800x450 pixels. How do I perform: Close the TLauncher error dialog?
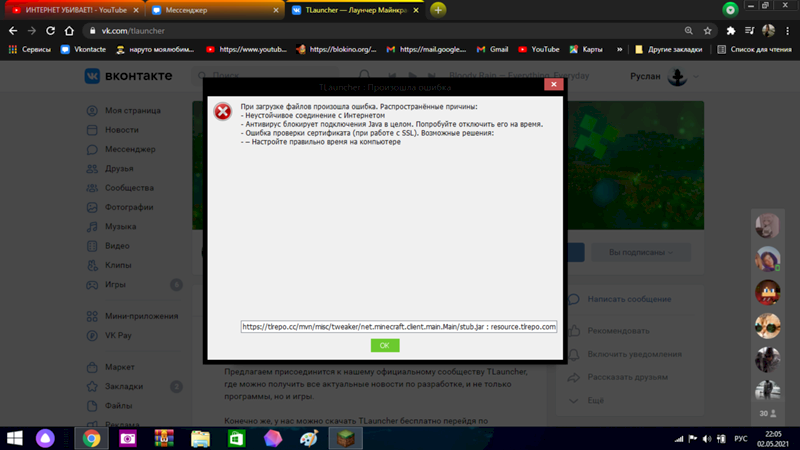[x=553, y=85]
